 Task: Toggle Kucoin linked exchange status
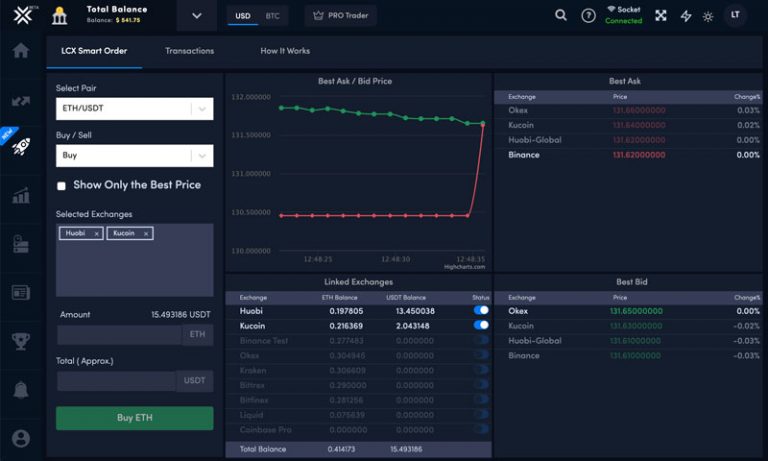[481, 325]
